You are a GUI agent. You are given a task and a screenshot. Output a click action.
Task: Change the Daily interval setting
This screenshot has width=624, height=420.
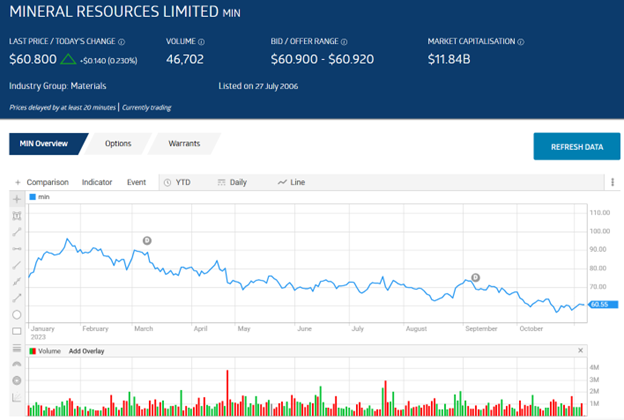click(232, 182)
